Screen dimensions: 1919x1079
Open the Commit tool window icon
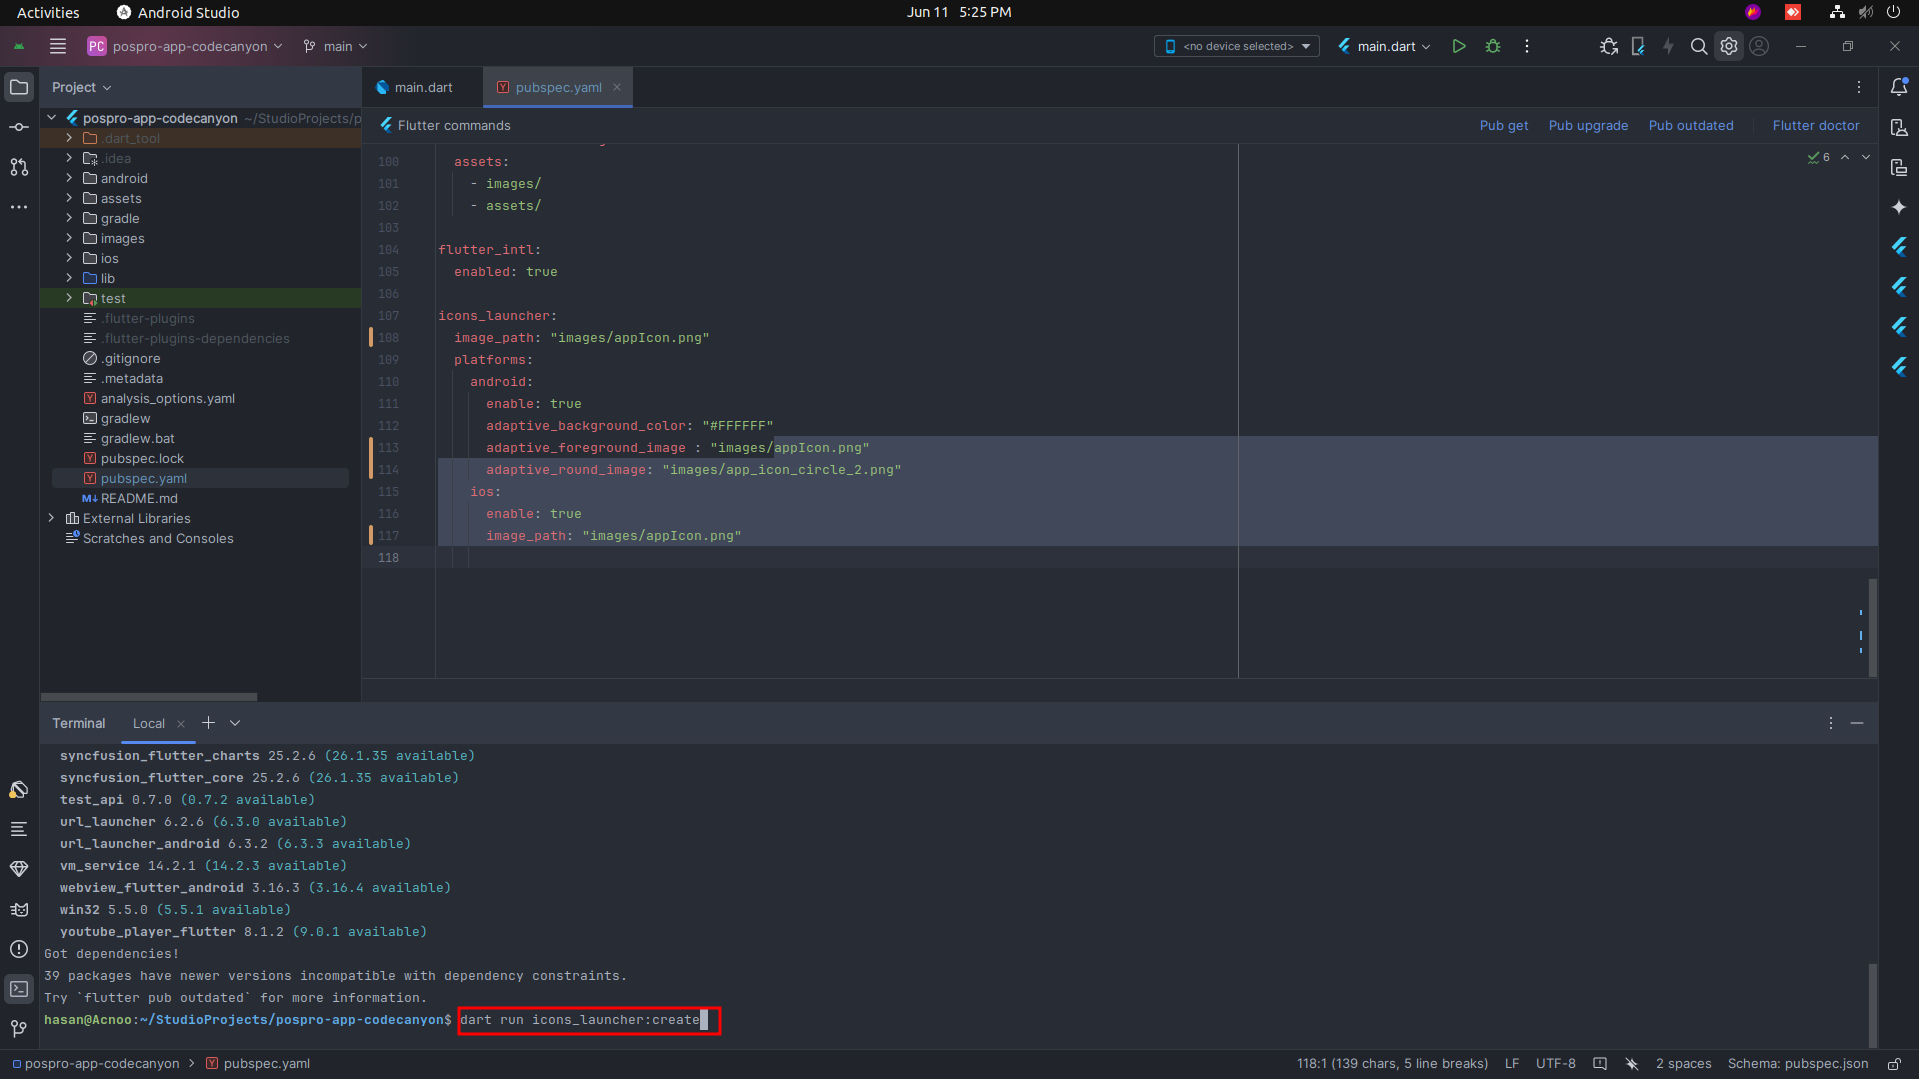pyautogui.click(x=19, y=127)
